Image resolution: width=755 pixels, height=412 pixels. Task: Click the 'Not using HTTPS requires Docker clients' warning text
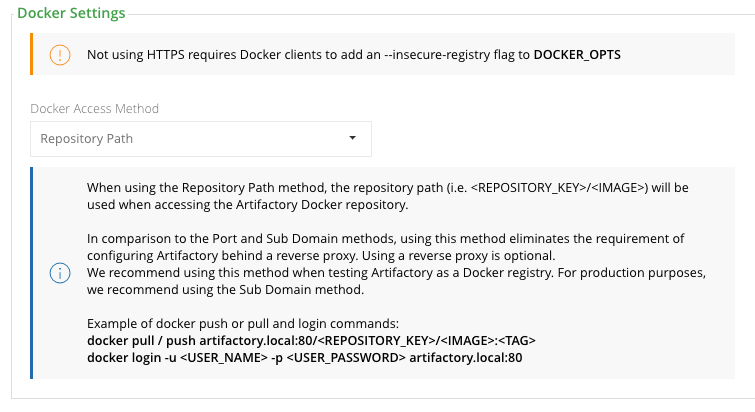coord(353,55)
